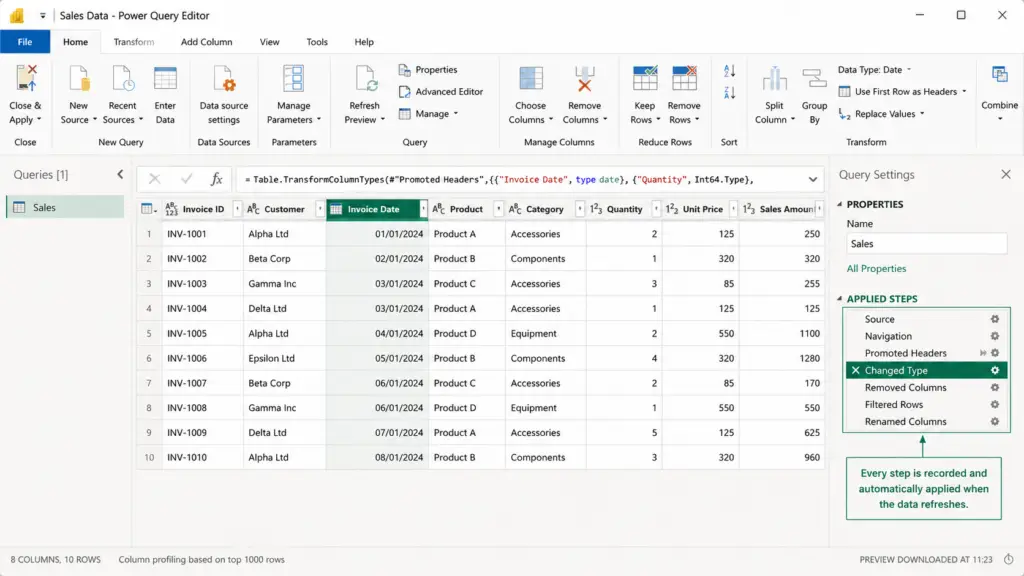Switch to the Help tab
This screenshot has height=576, width=1024.
pyautogui.click(x=364, y=42)
